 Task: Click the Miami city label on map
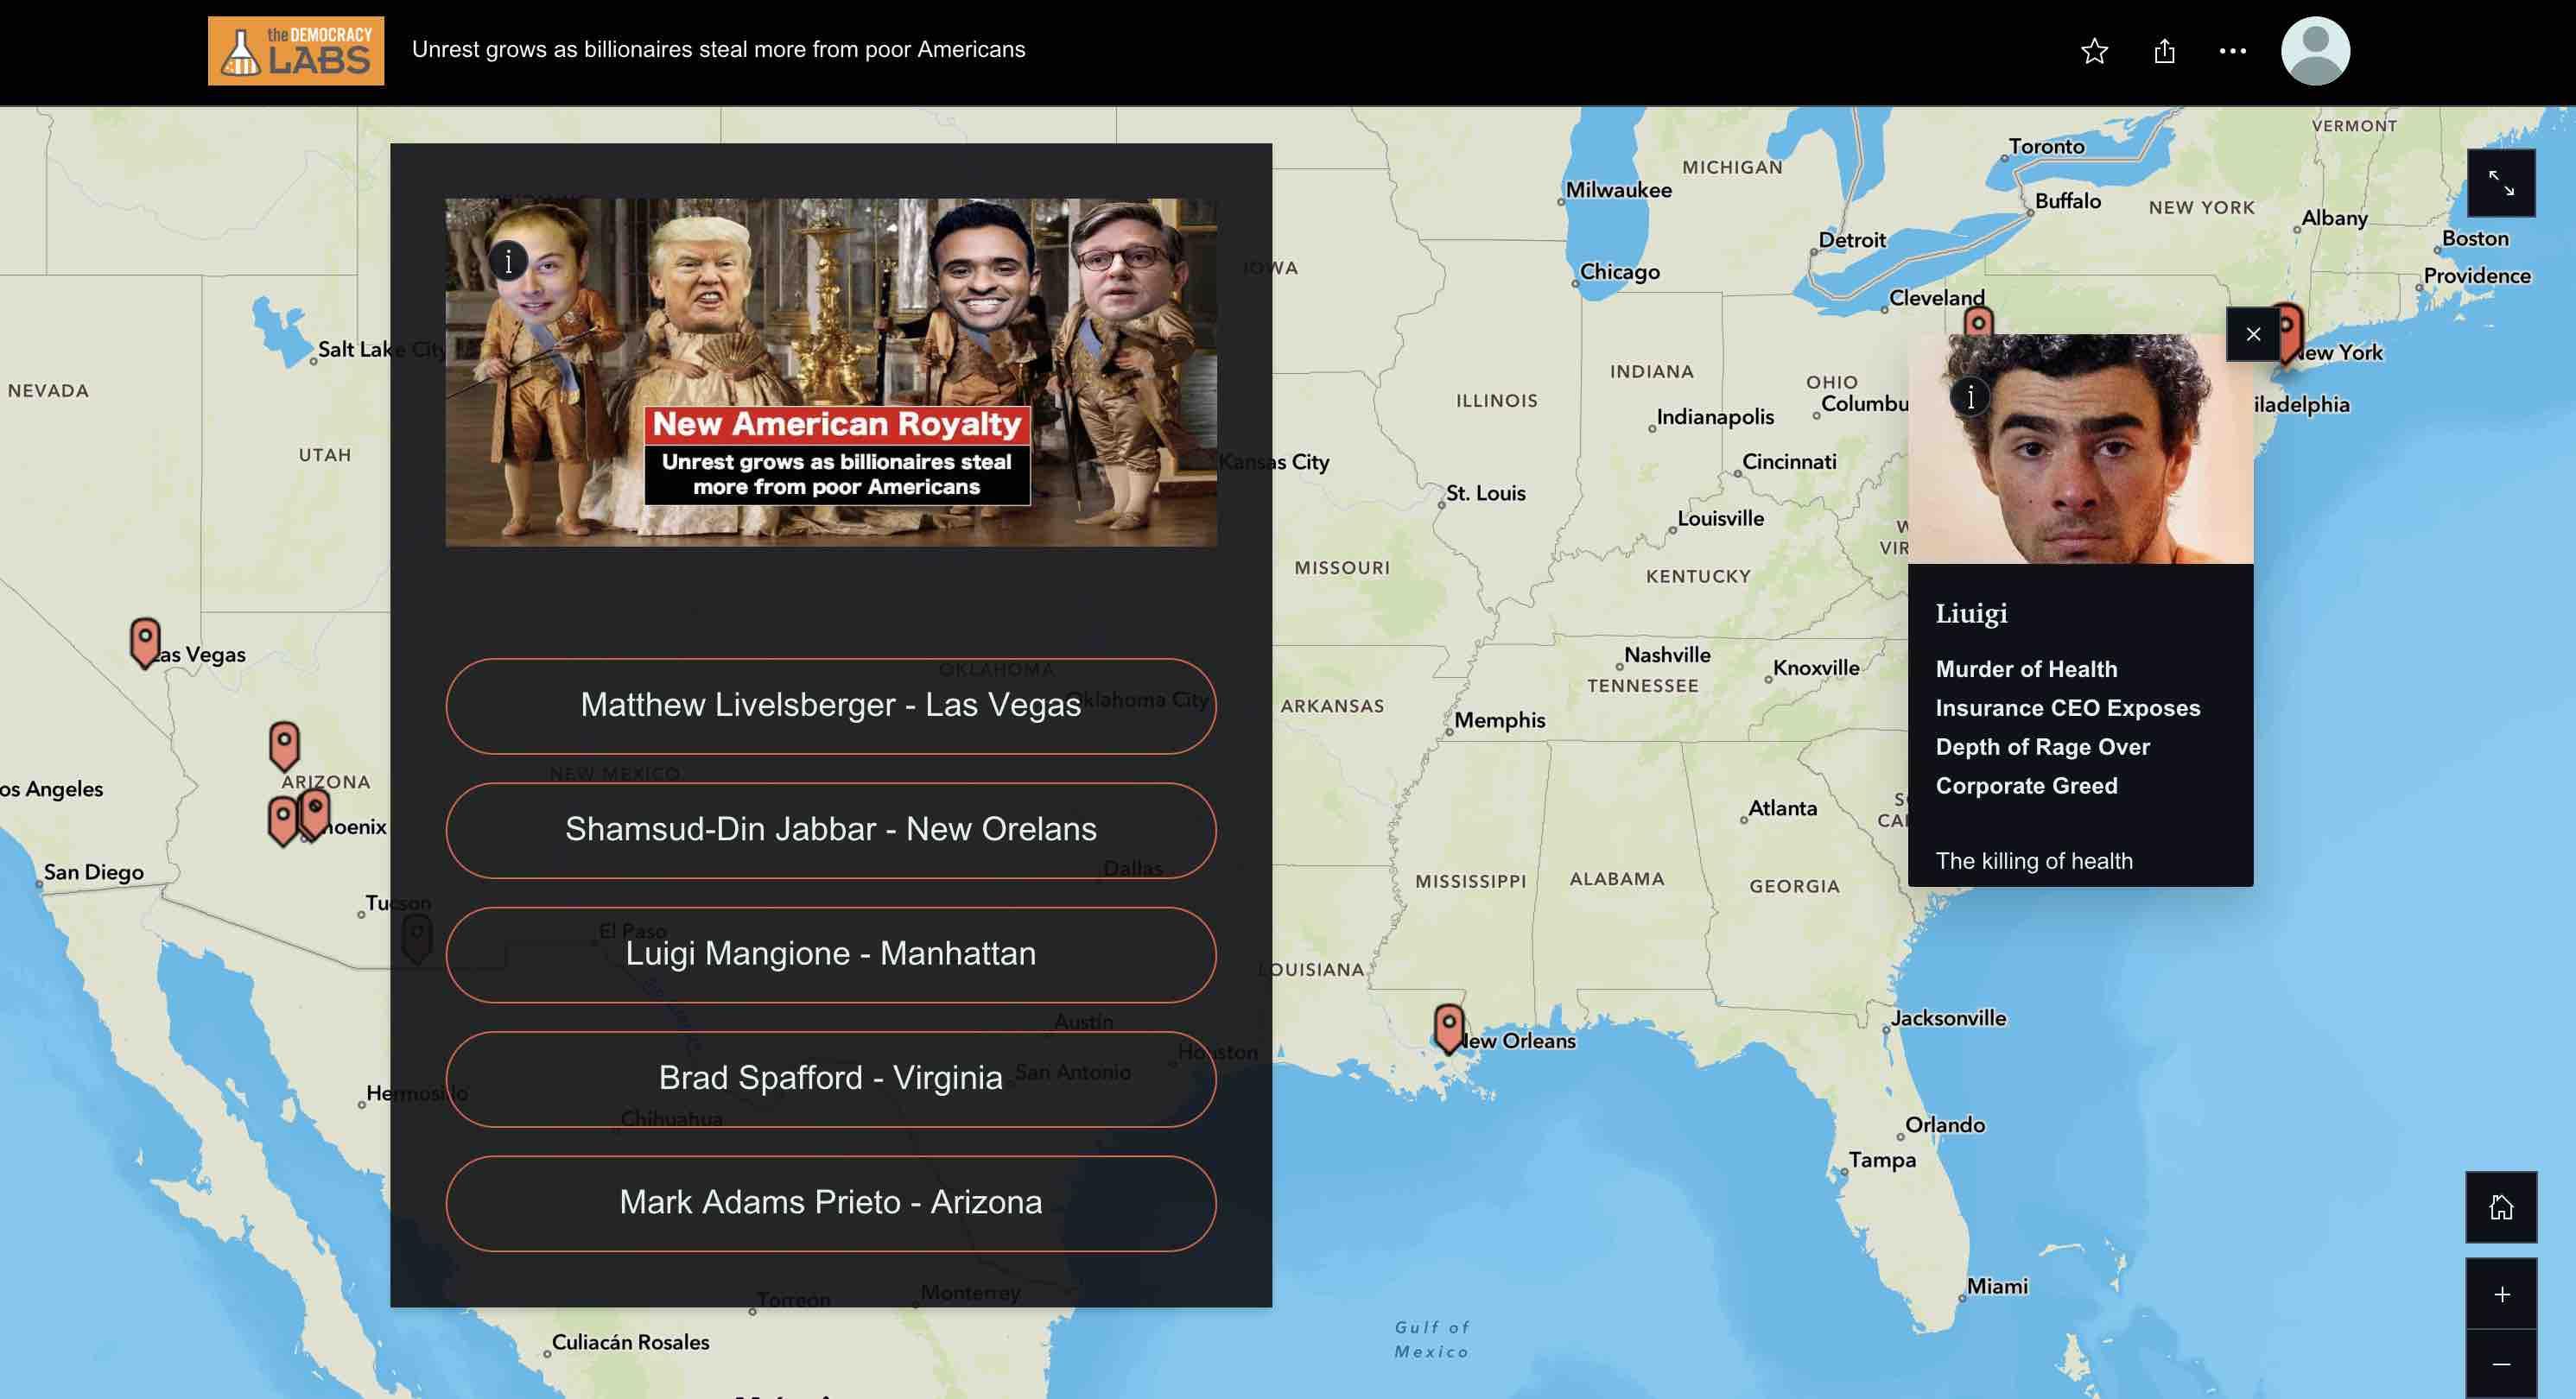1997,1286
